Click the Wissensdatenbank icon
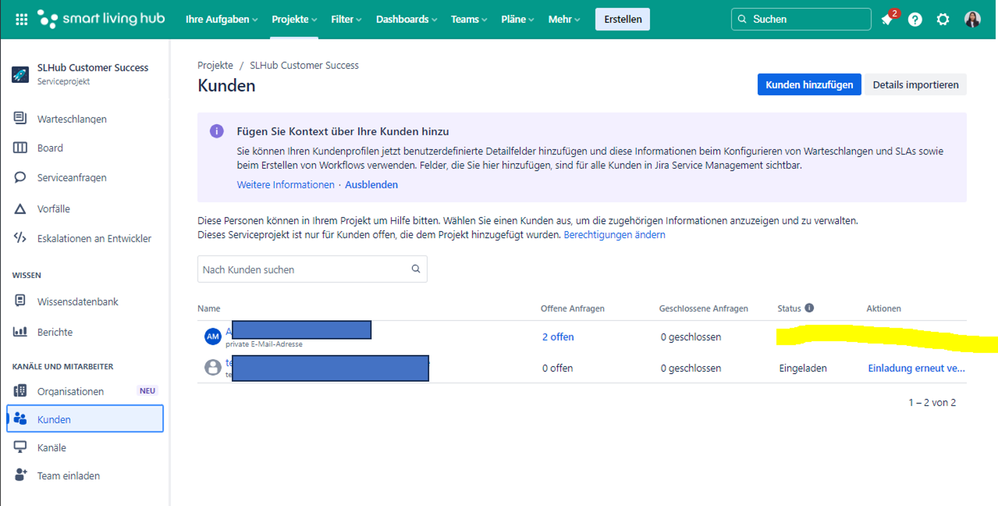The image size is (998, 506). [x=20, y=301]
